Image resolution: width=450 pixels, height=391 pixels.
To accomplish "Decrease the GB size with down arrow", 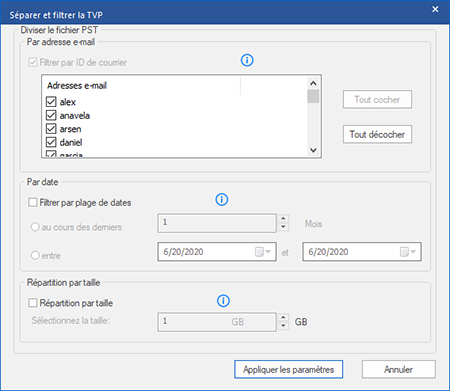I will [x=283, y=326].
